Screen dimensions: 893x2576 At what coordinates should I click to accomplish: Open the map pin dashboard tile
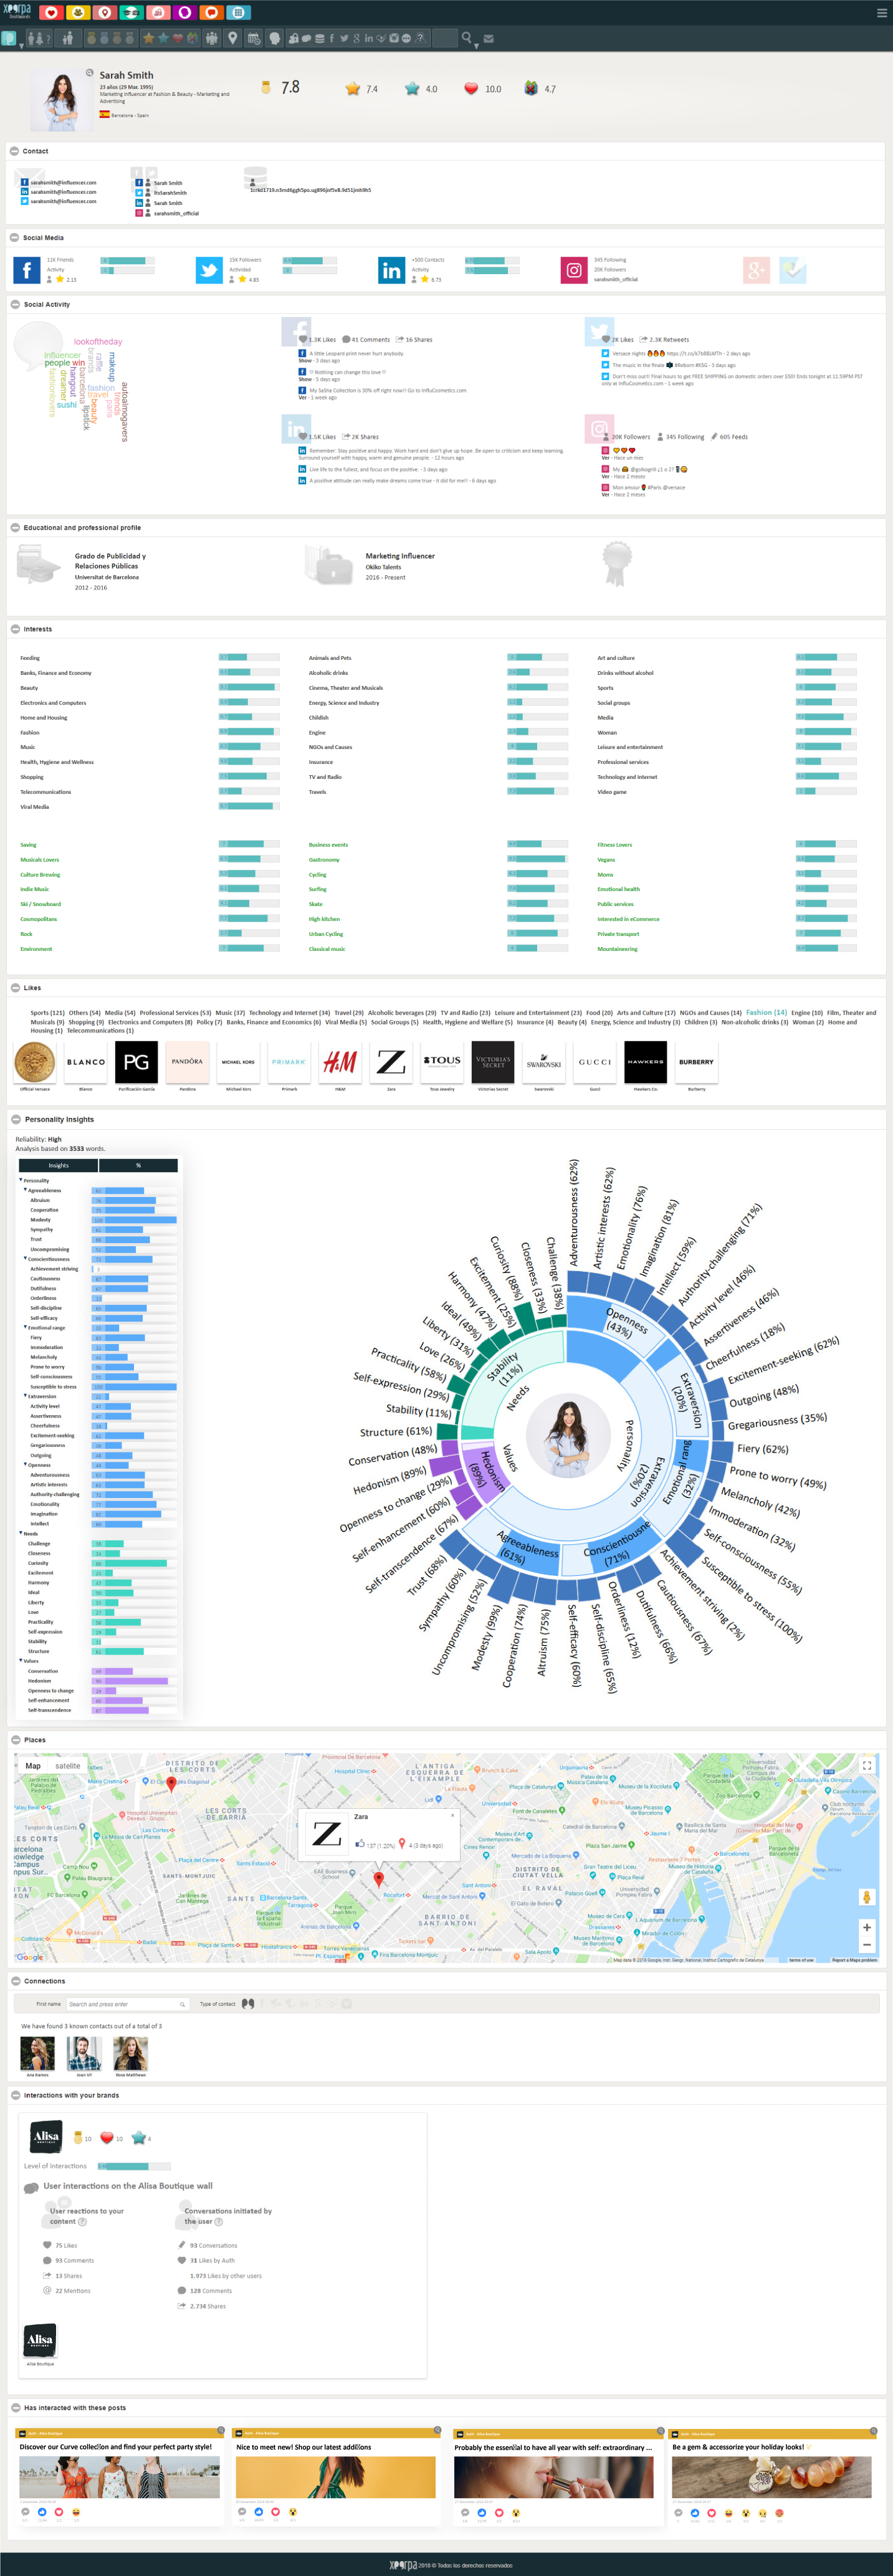(x=104, y=13)
